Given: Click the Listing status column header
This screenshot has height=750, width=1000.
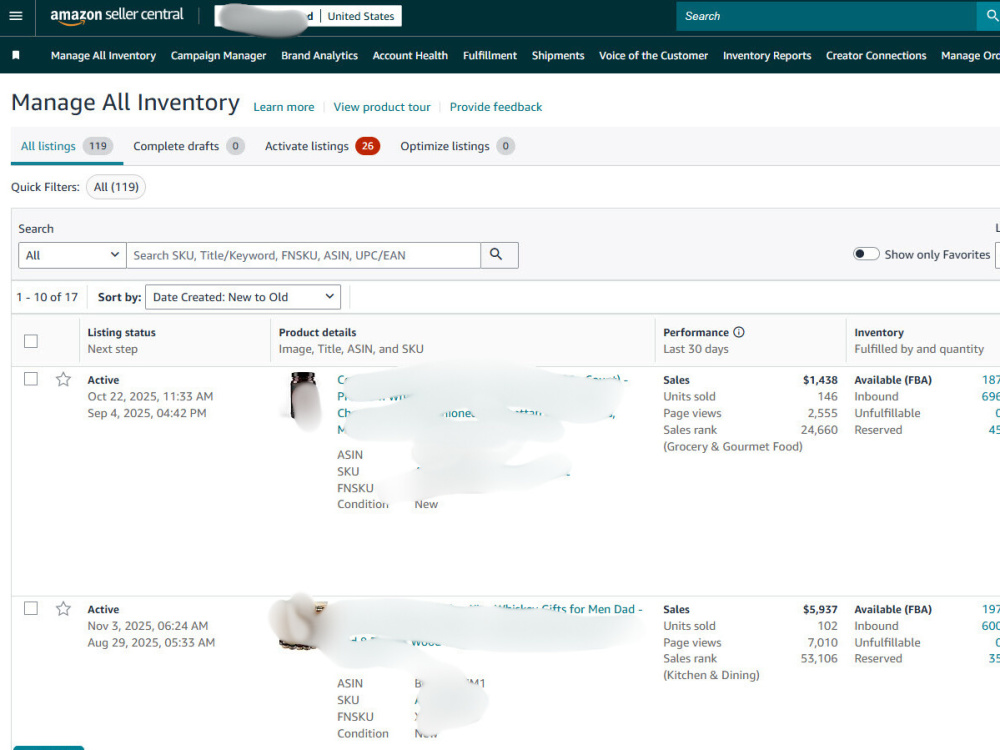Looking at the screenshot, I should [121, 332].
